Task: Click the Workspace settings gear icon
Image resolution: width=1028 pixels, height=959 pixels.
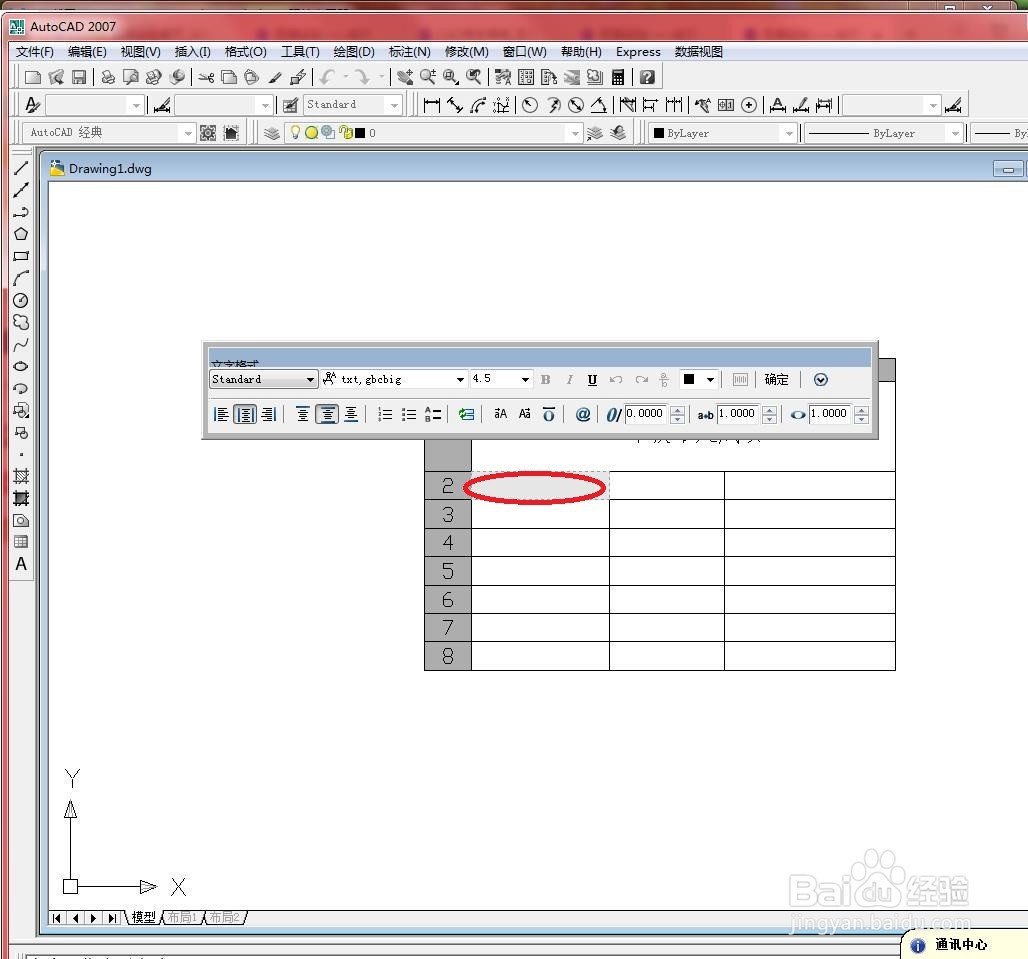Action: [208, 133]
